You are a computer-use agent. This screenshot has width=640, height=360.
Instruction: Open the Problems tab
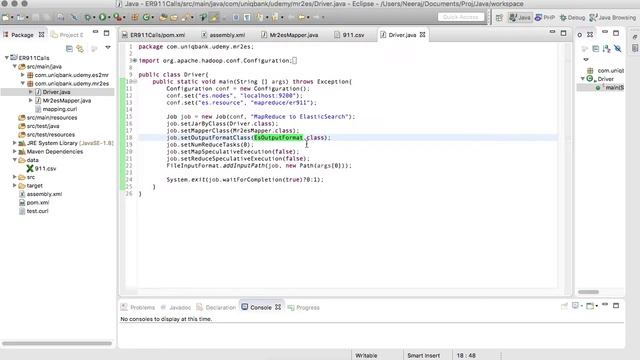138,307
